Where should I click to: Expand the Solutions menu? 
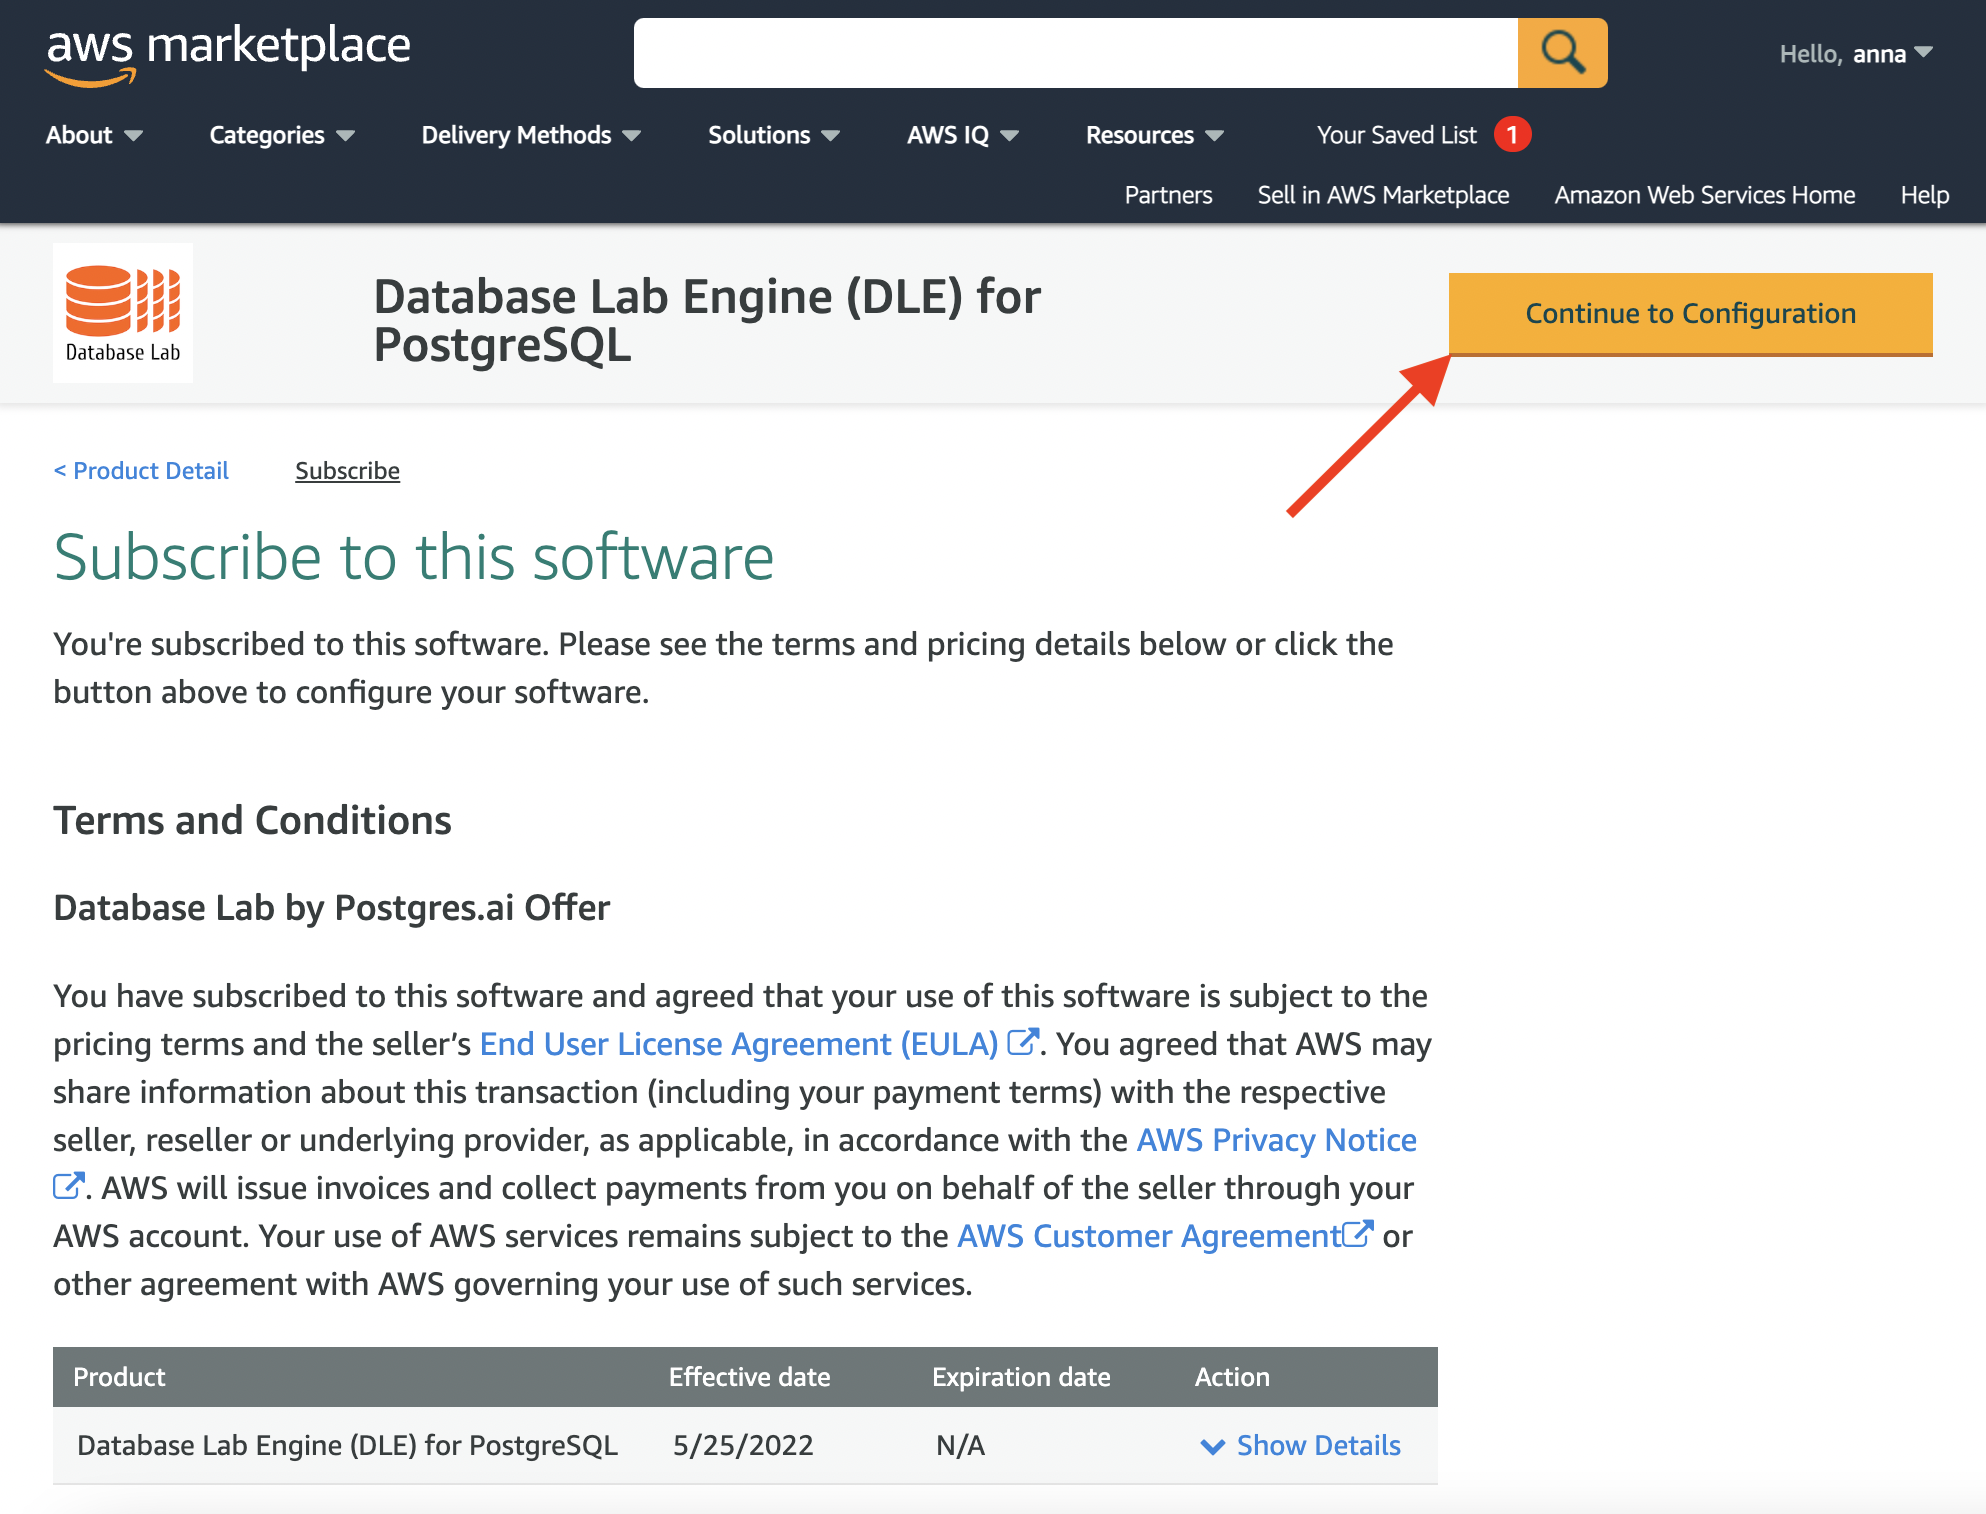pos(773,135)
